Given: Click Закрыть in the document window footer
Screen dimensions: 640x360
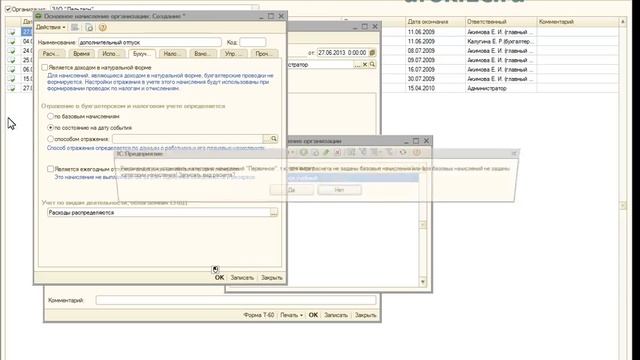Looking at the screenshot, I should pyautogui.click(x=365, y=315).
